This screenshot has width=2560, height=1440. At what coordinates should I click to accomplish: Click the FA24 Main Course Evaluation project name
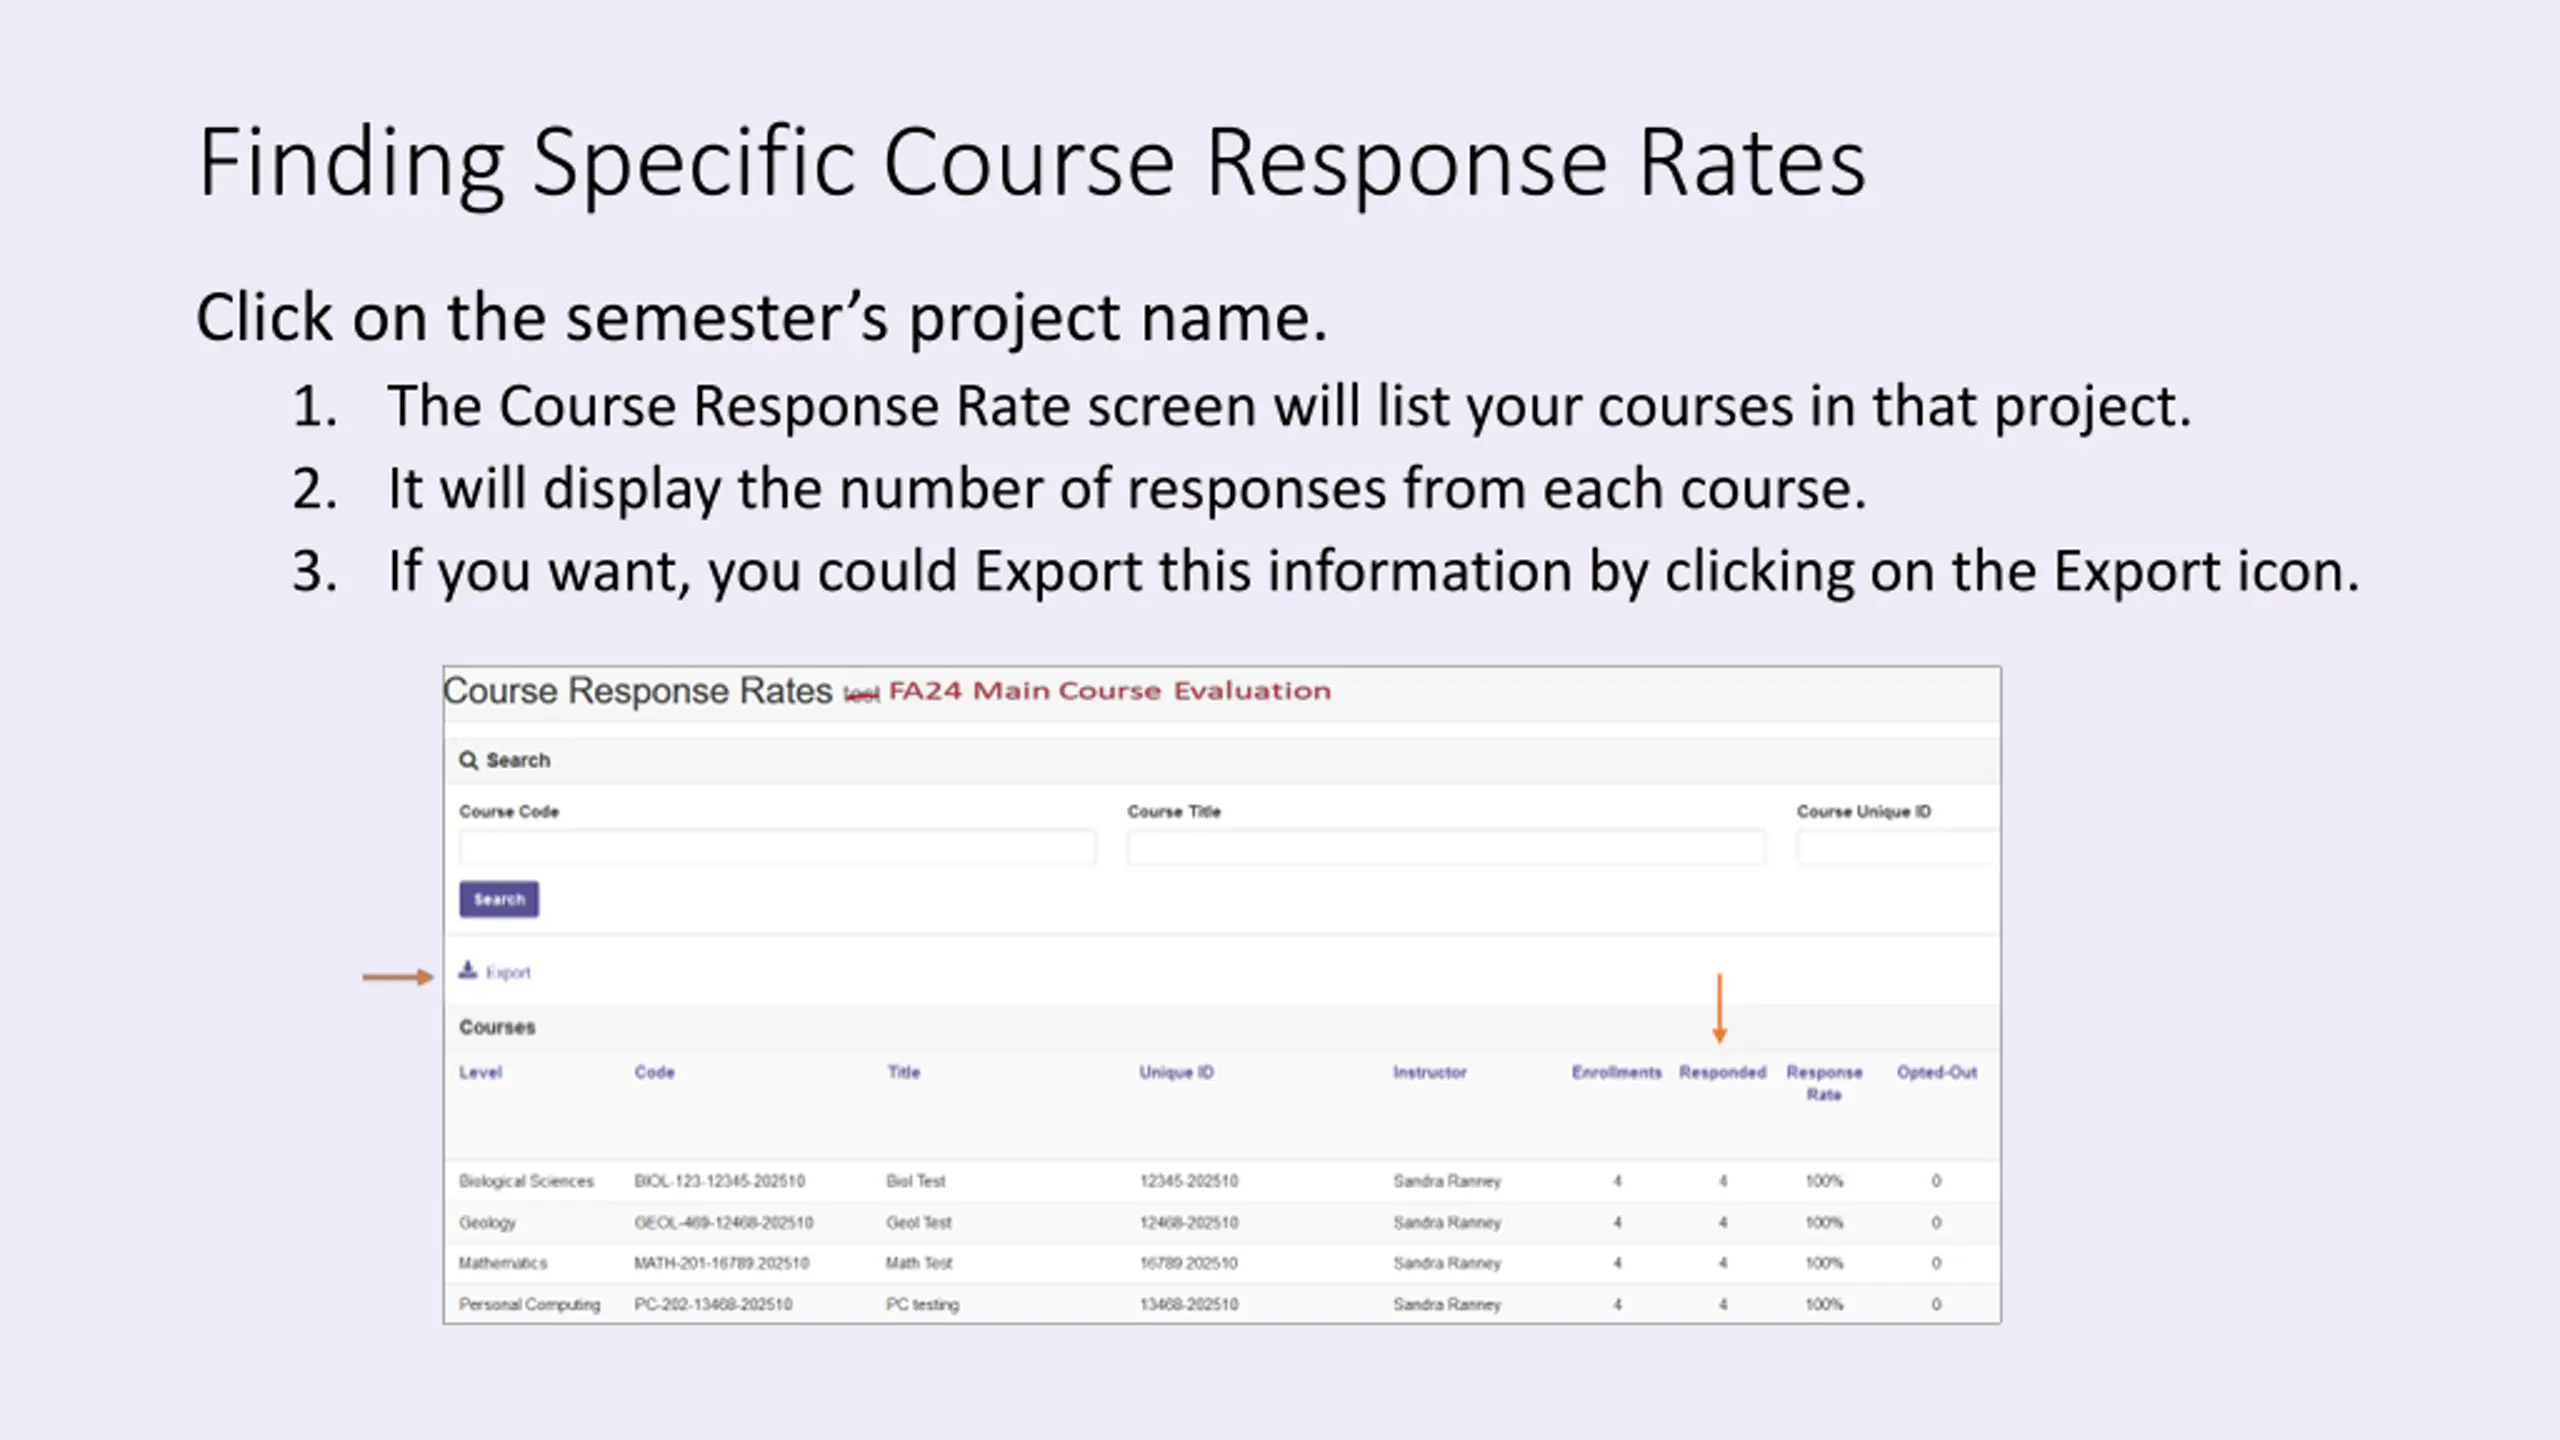1110,691
